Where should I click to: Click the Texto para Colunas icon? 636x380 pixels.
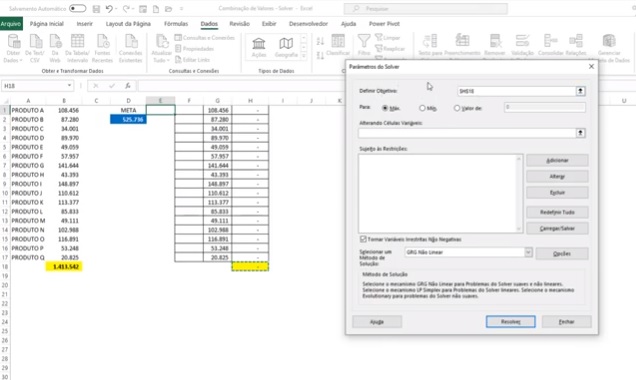coord(430,41)
